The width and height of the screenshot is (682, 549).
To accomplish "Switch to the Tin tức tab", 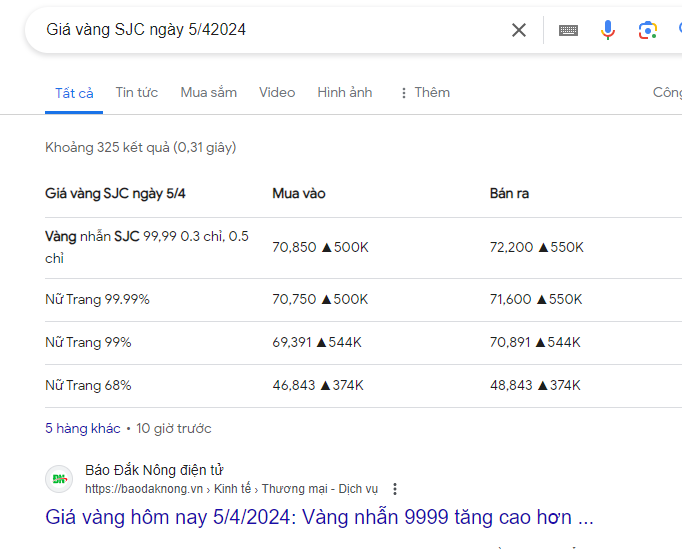I will tap(136, 92).
